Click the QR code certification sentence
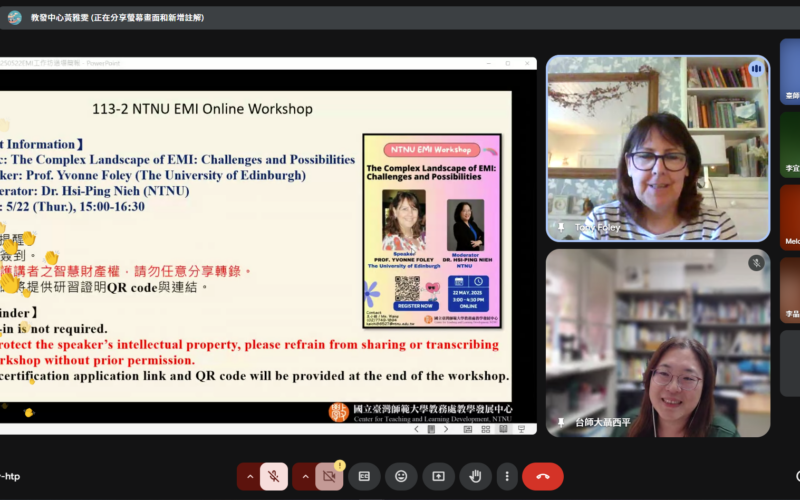This screenshot has width=800, height=500. pyautogui.click(x=255, y=376)
